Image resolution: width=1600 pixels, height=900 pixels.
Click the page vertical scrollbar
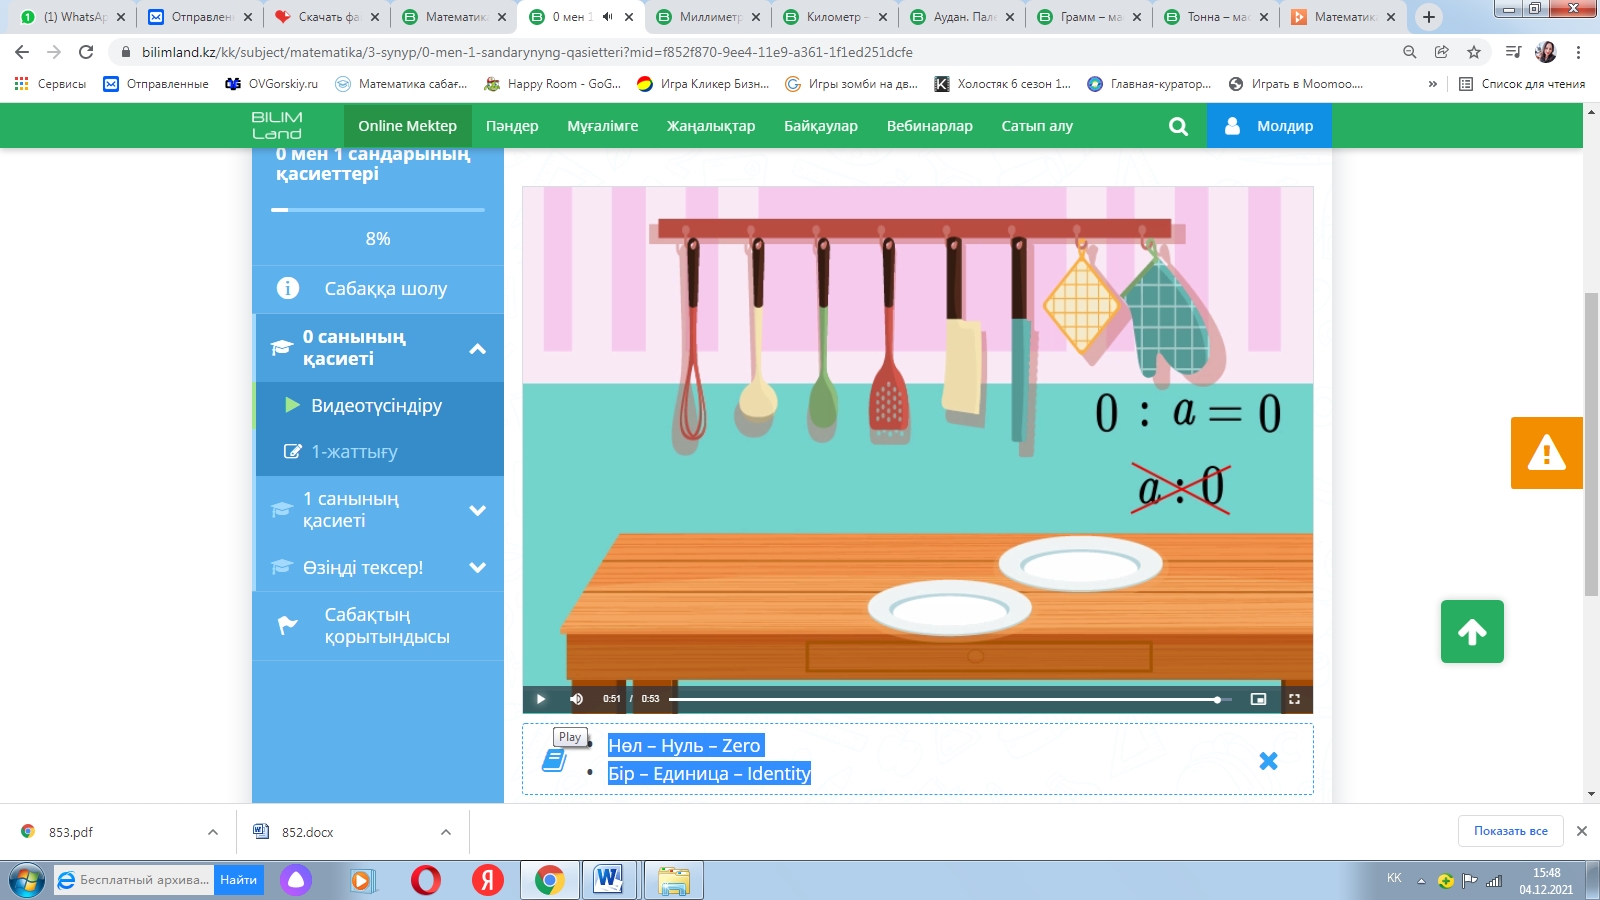(x=1591, y=445)
